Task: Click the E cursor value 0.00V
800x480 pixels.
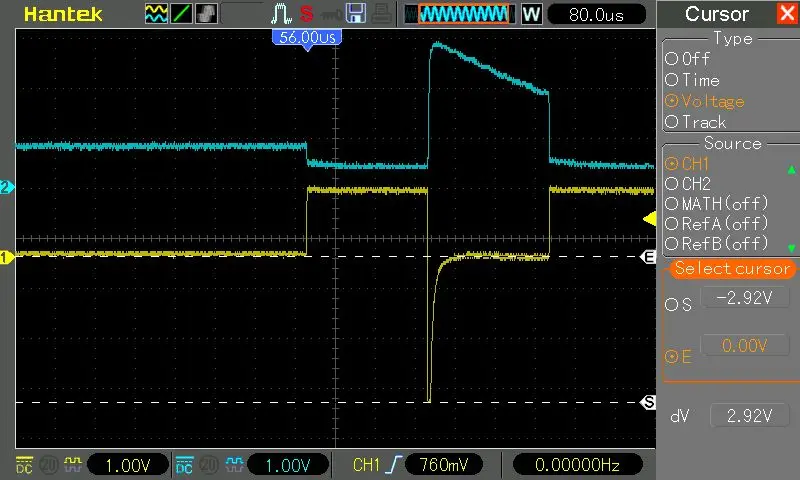Action: coord(745,345)
